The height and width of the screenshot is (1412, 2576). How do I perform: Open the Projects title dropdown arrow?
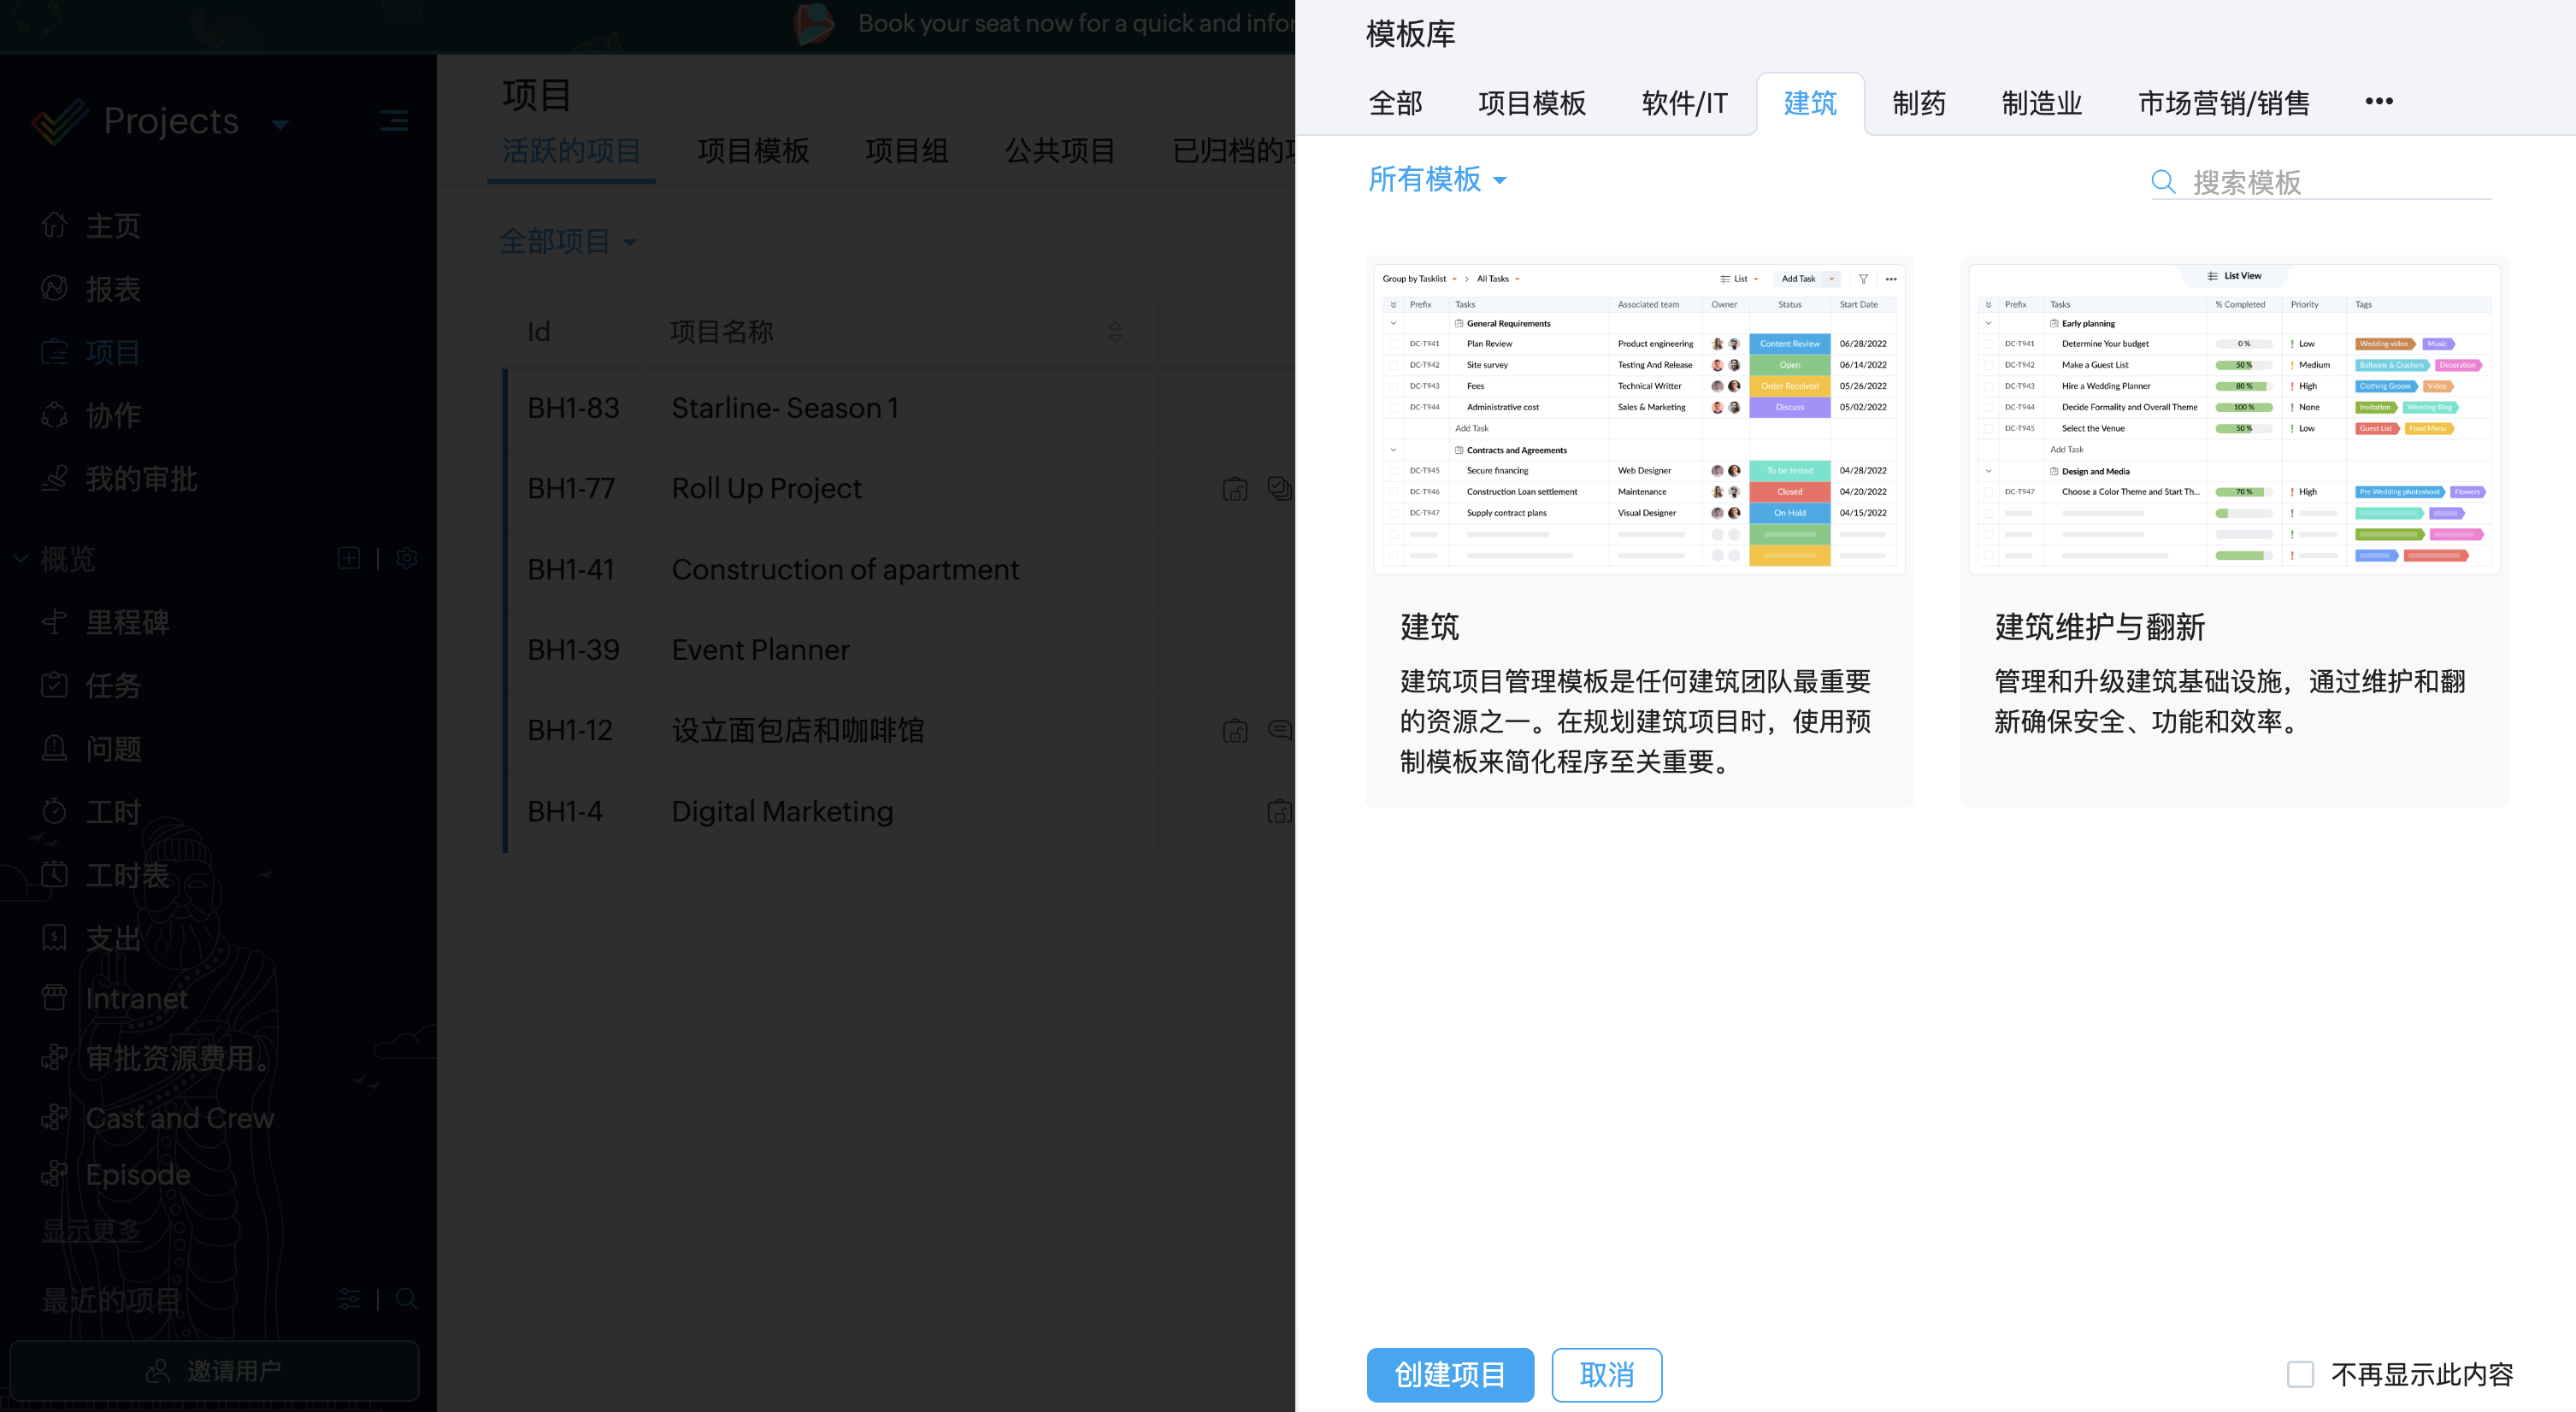pyautogui.click(x=280, y=124)
